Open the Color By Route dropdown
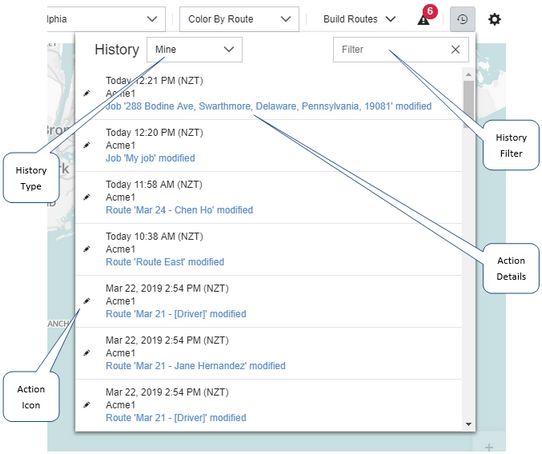The width and height of the screenshot is (542, 454). pyautogui.click(x=239, y=19)
